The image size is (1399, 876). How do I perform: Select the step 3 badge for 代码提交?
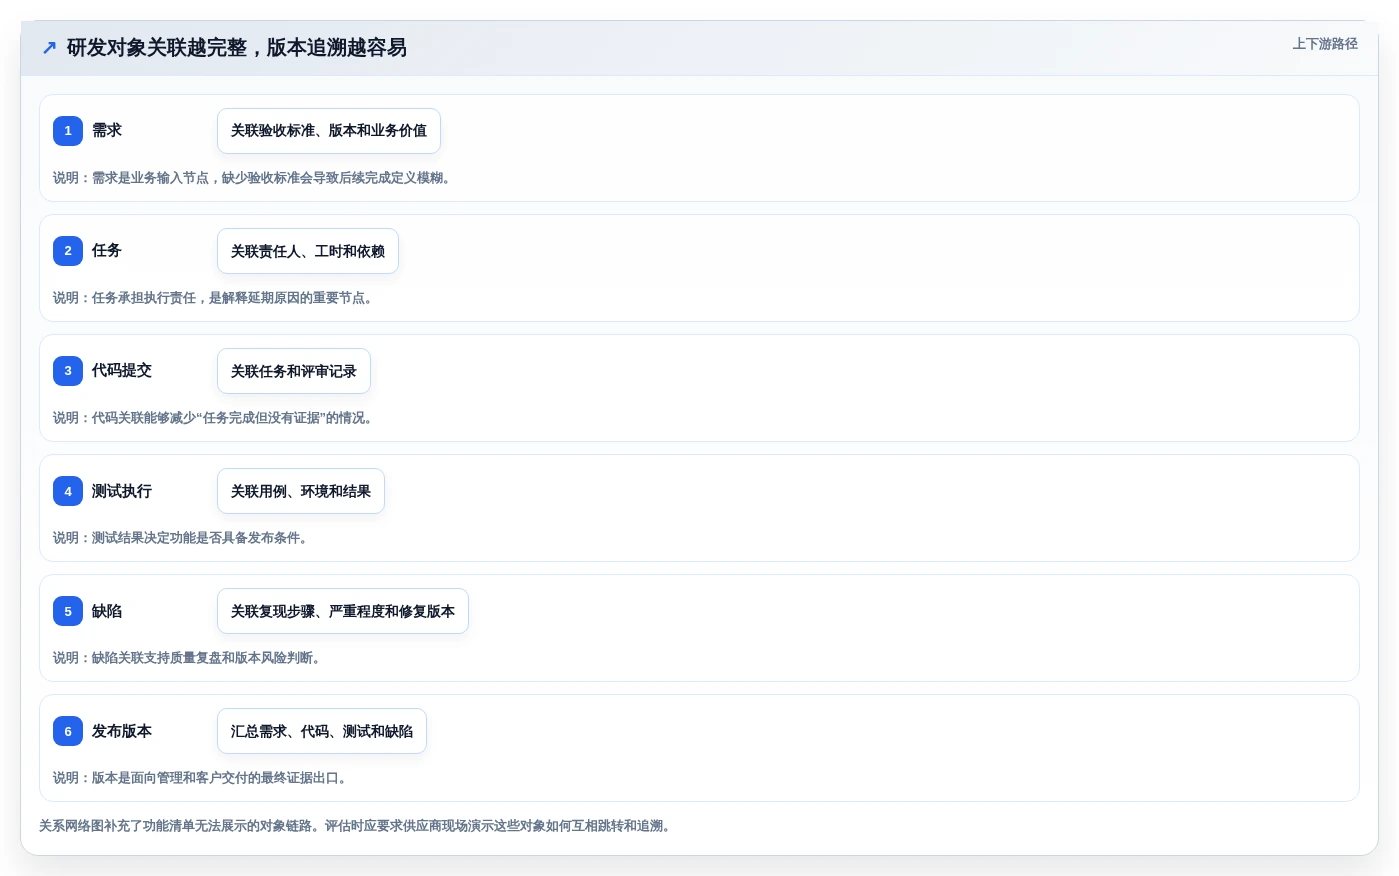tap(68, 371)
